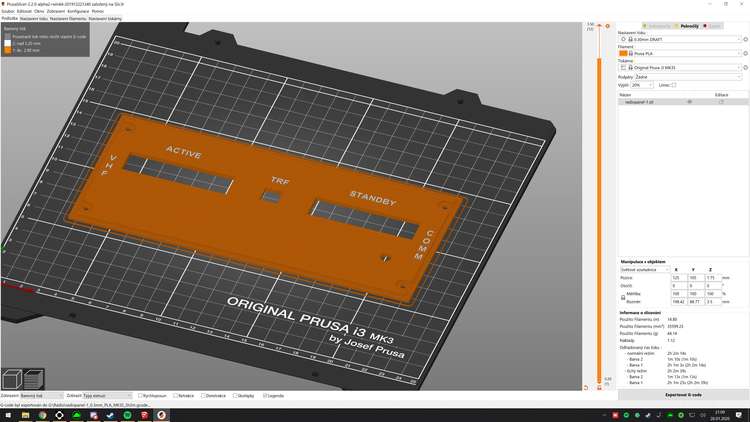Click the Otočit X rotation field
The height and width of the screenshot is (422, 750).
[678, 286]
